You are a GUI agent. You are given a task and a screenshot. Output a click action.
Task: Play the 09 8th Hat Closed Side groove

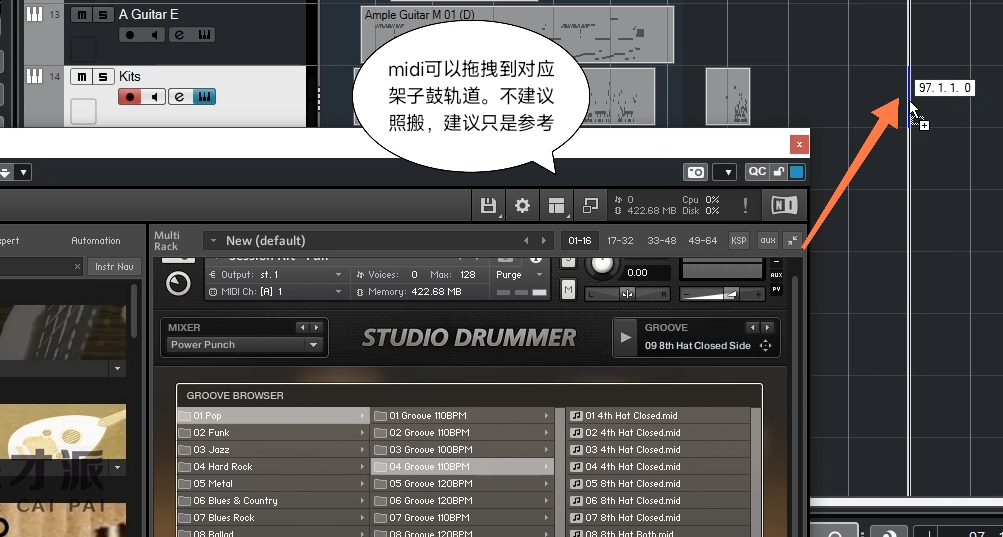[626, 337]
